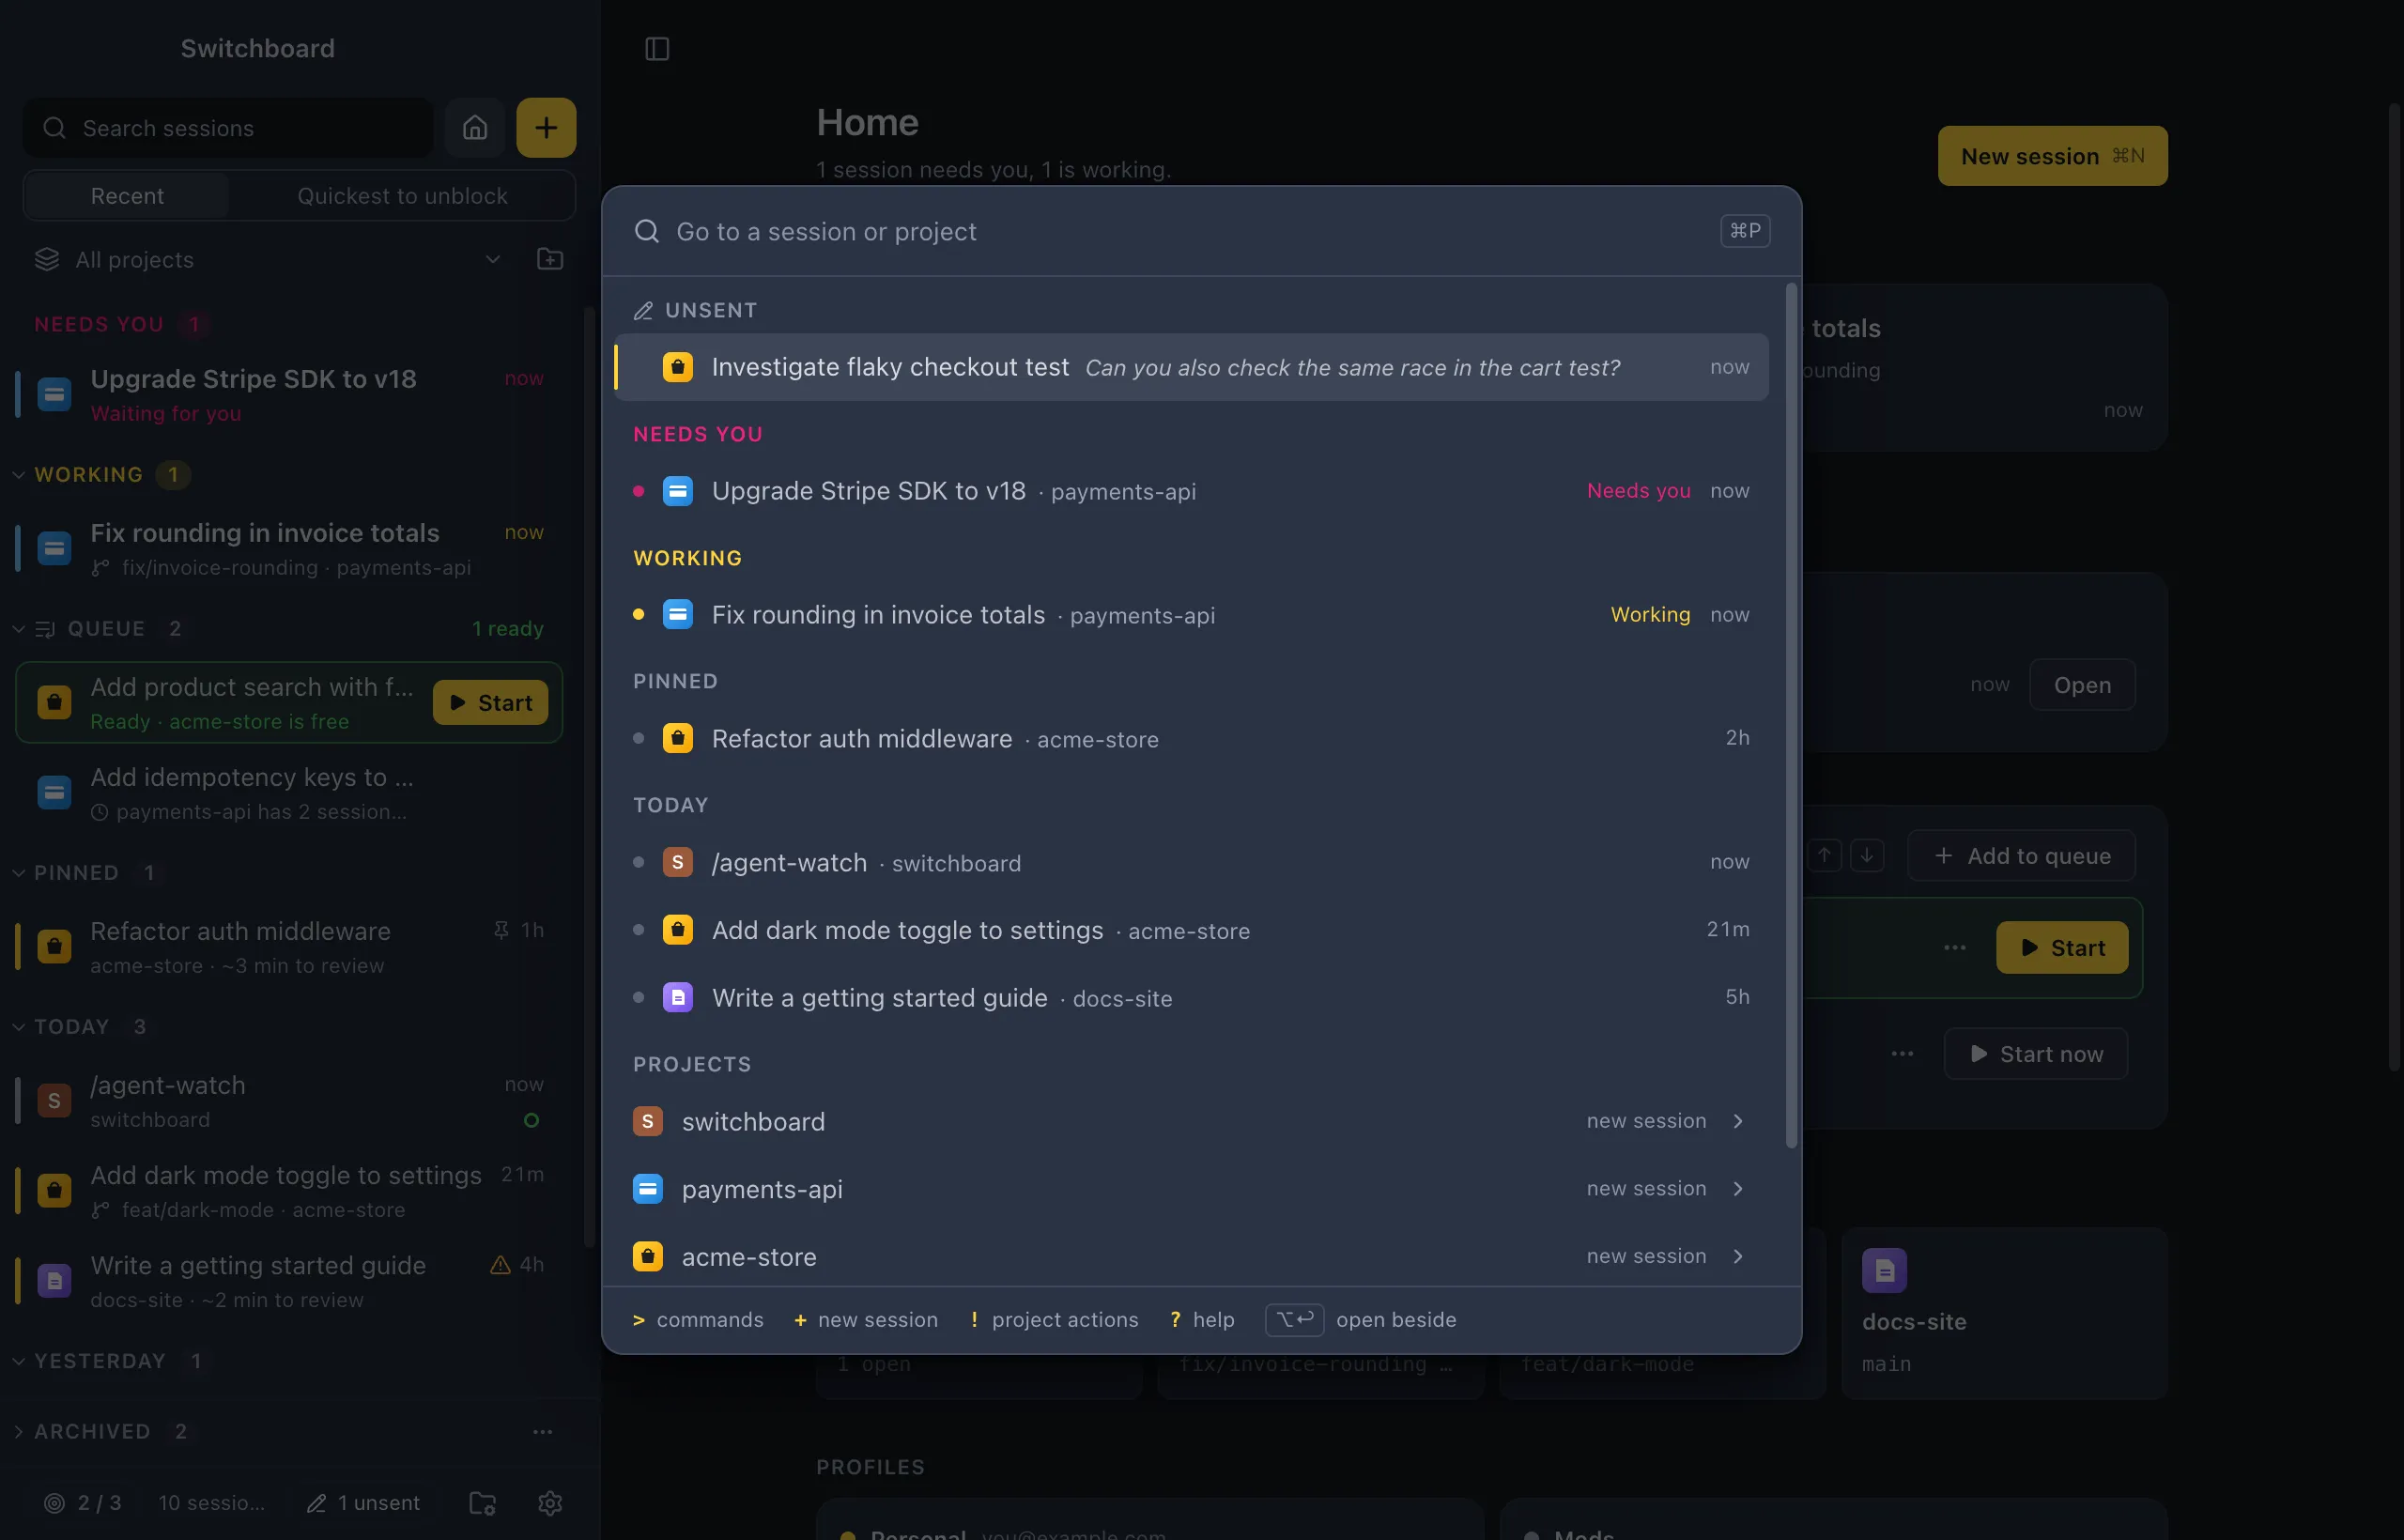This screenshot has width=2404, height=1540.
Task: Collapse the PINNED section in sidebar
Action: 19,872
